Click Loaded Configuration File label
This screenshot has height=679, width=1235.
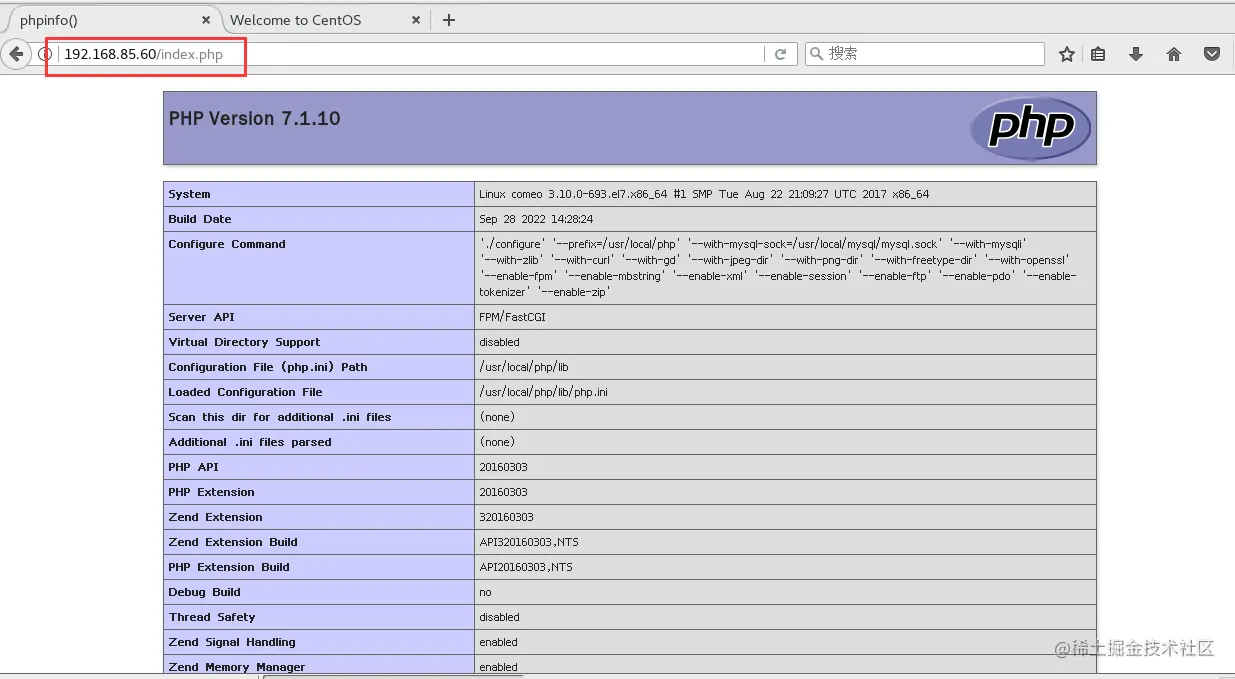tap(245, 392)
